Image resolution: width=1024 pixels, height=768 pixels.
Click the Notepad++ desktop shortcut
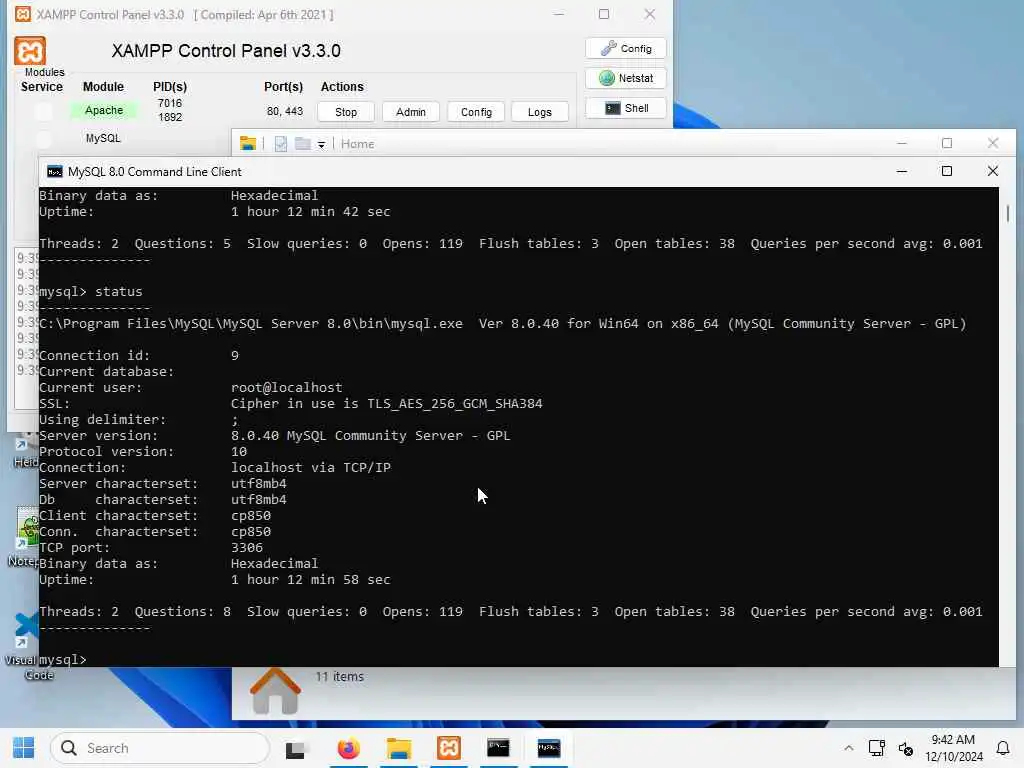24,537
